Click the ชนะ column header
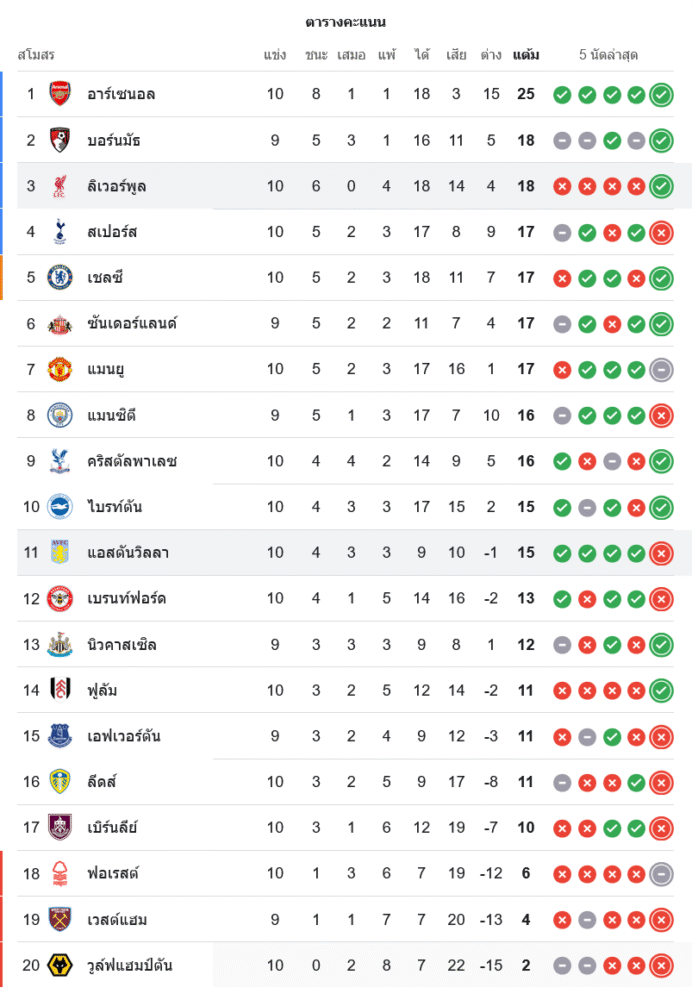This screenshot has width=692, height=1000. pyautogui.click(x=316, y=54)
